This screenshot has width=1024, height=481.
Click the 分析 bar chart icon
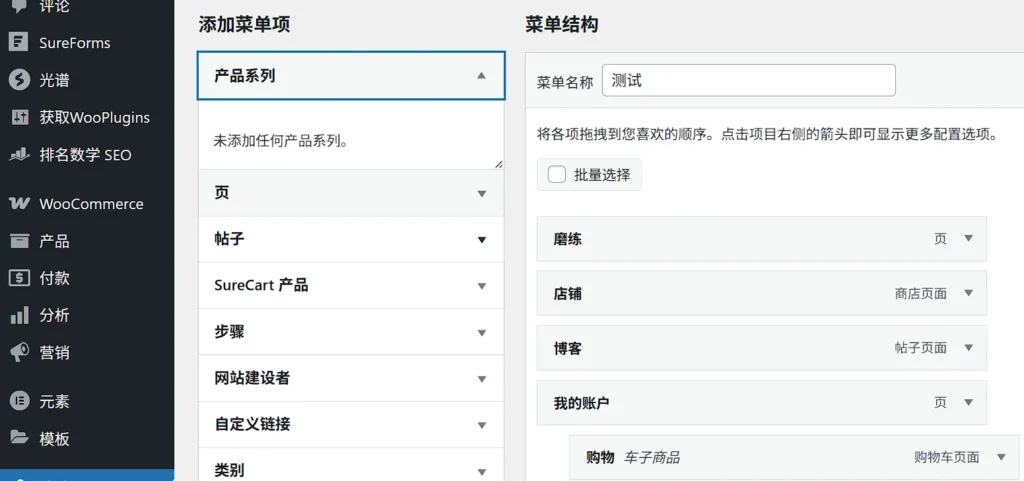(x=19, y=316)
